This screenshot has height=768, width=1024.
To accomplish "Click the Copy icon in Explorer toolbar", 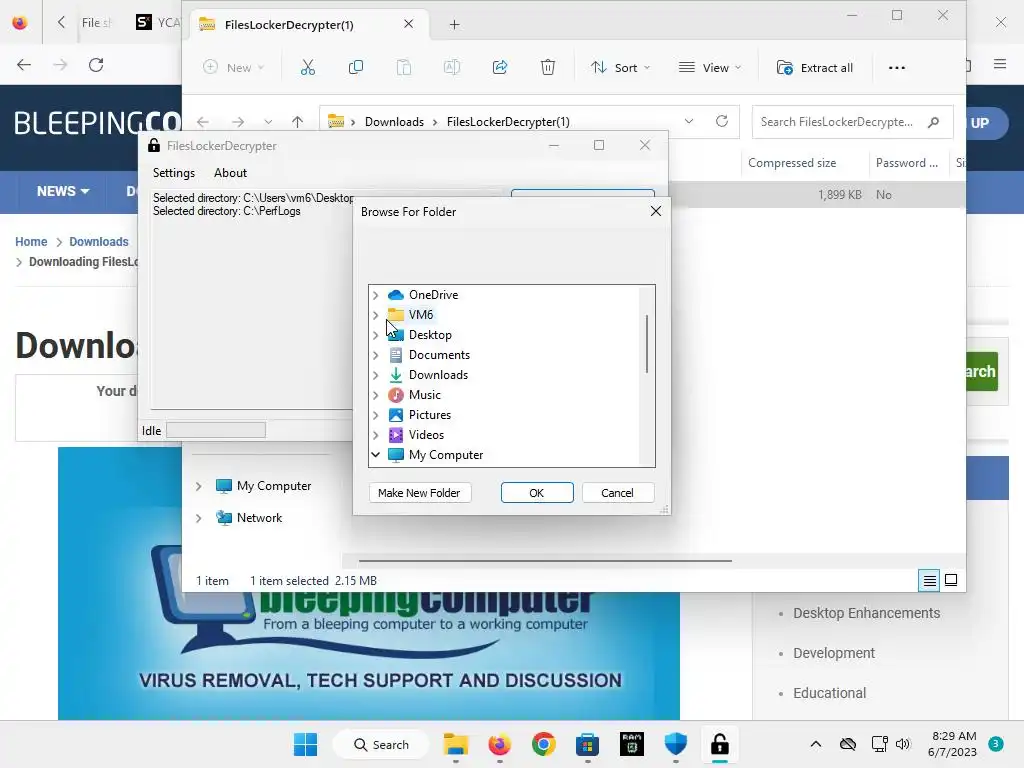I will [x=356, y=67].
